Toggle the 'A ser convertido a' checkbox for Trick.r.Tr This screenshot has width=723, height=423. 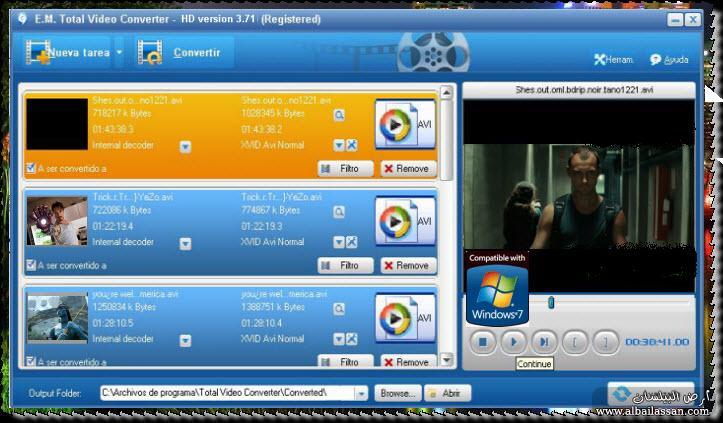pos(31,265)
